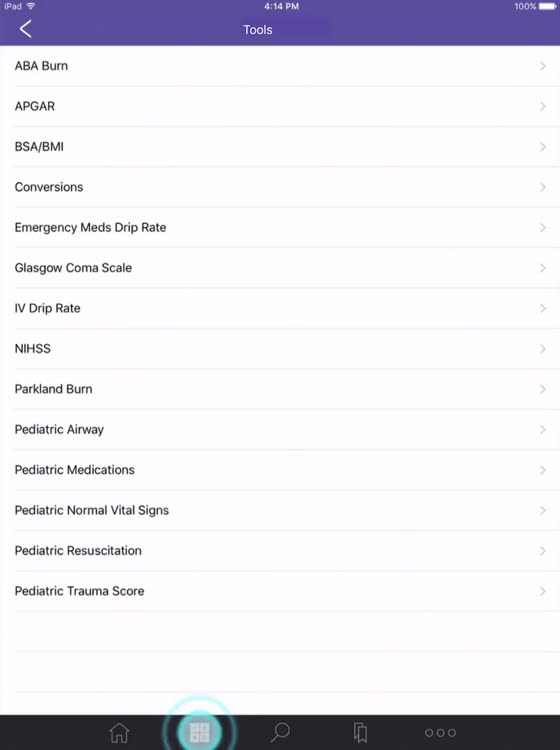Open the BSA/BMI calculator
This screenshot has height=750, width=560.
point(280,147)
